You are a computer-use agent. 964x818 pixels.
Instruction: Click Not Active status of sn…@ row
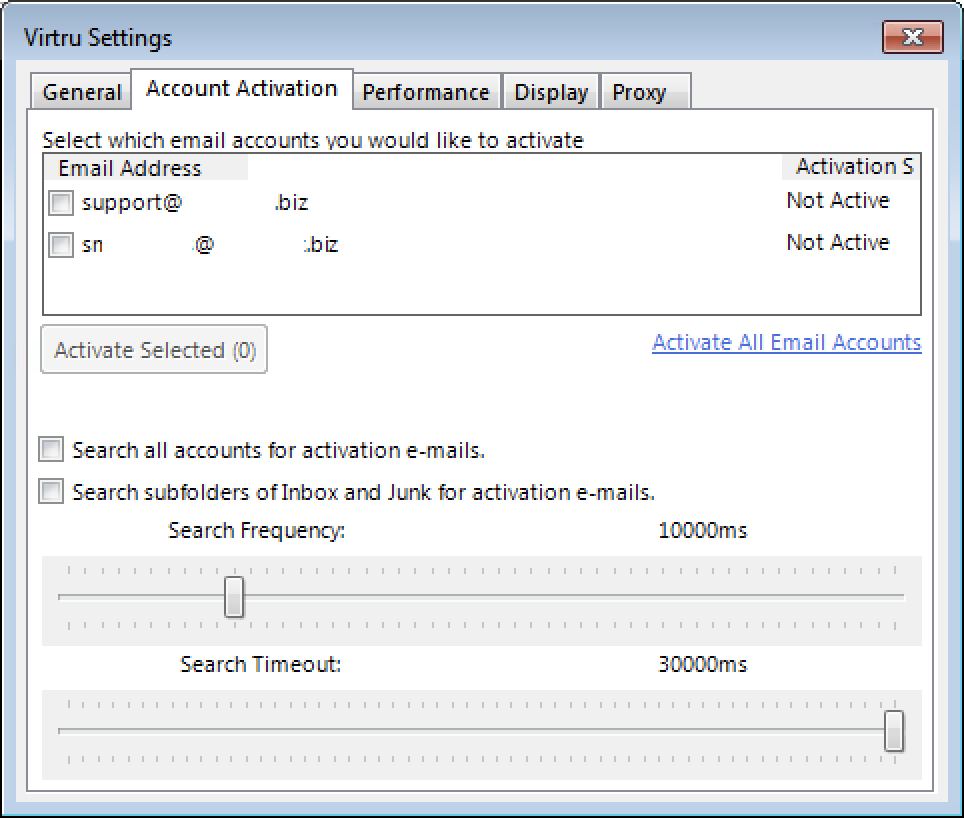[838, 242]
